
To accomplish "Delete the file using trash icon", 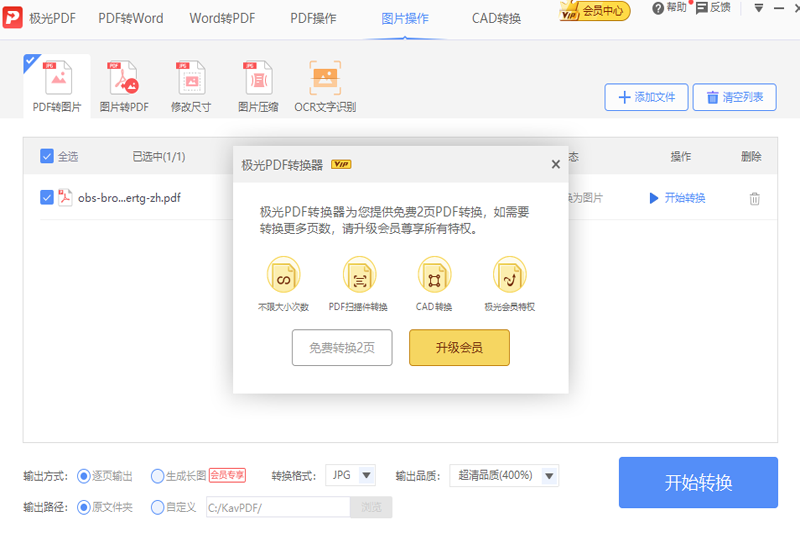I will [x=755, y=198].
